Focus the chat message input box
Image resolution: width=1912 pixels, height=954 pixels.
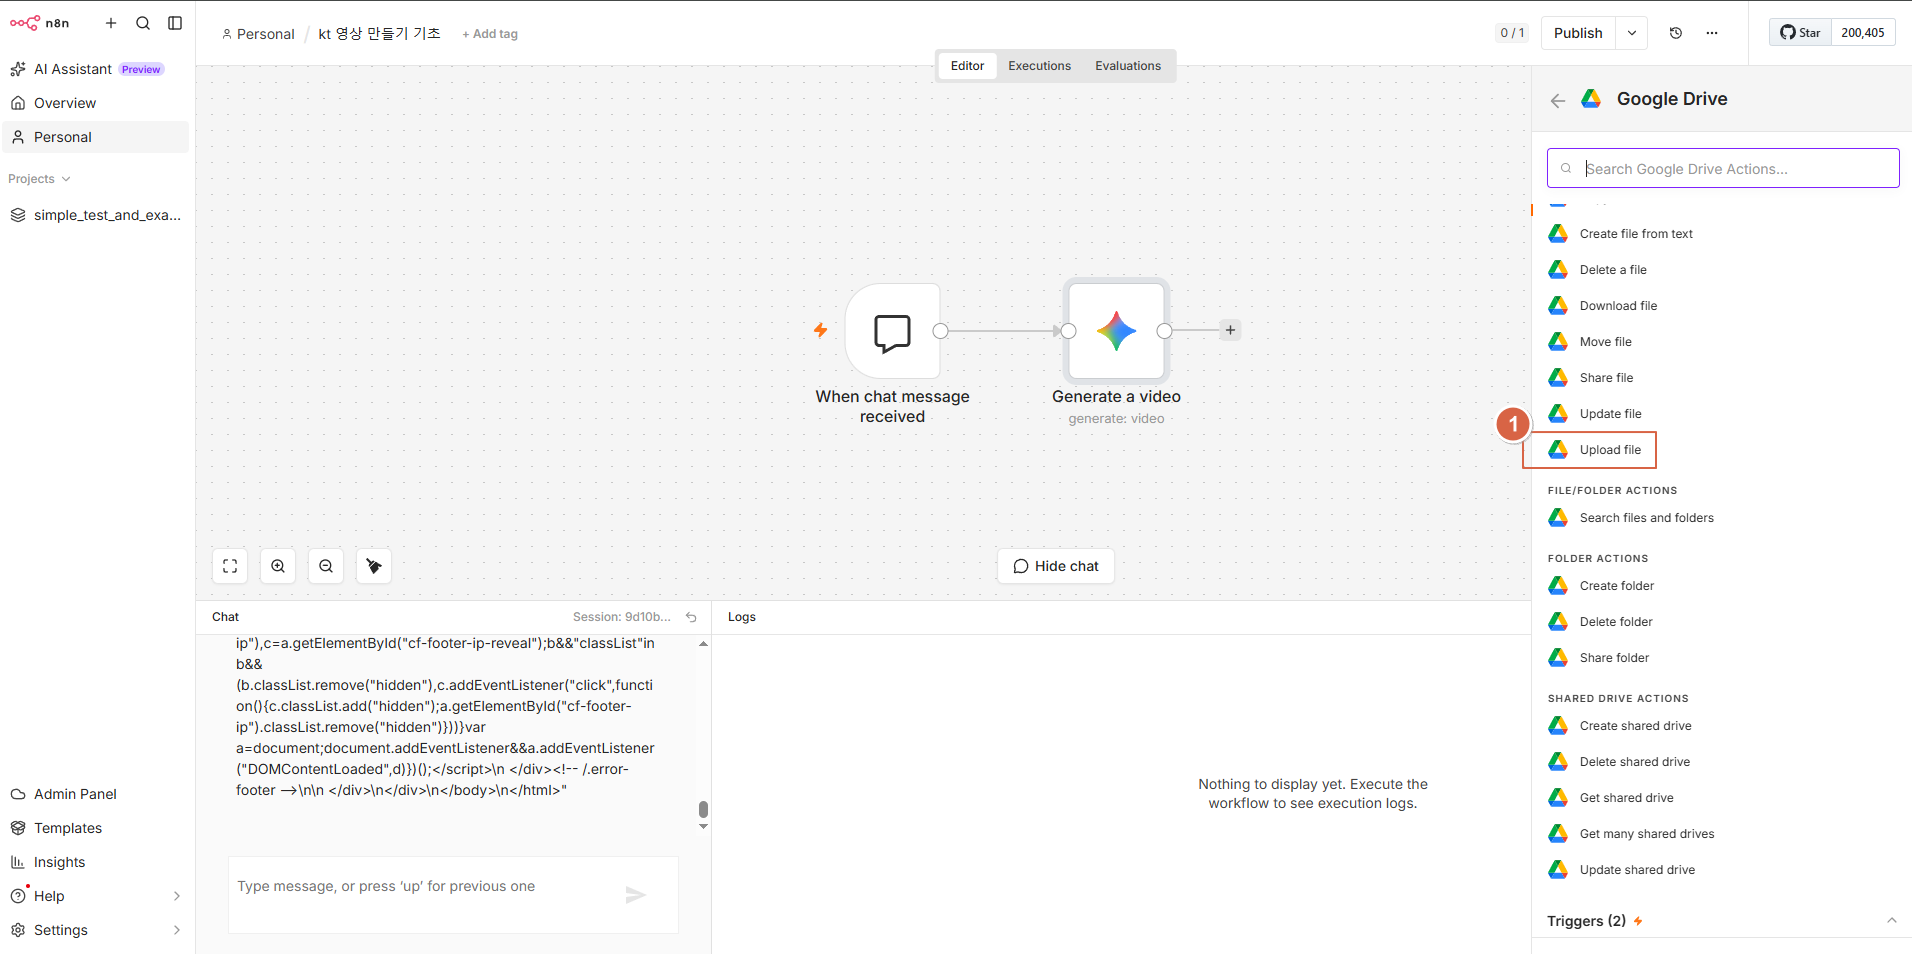[x=453, y=895]
